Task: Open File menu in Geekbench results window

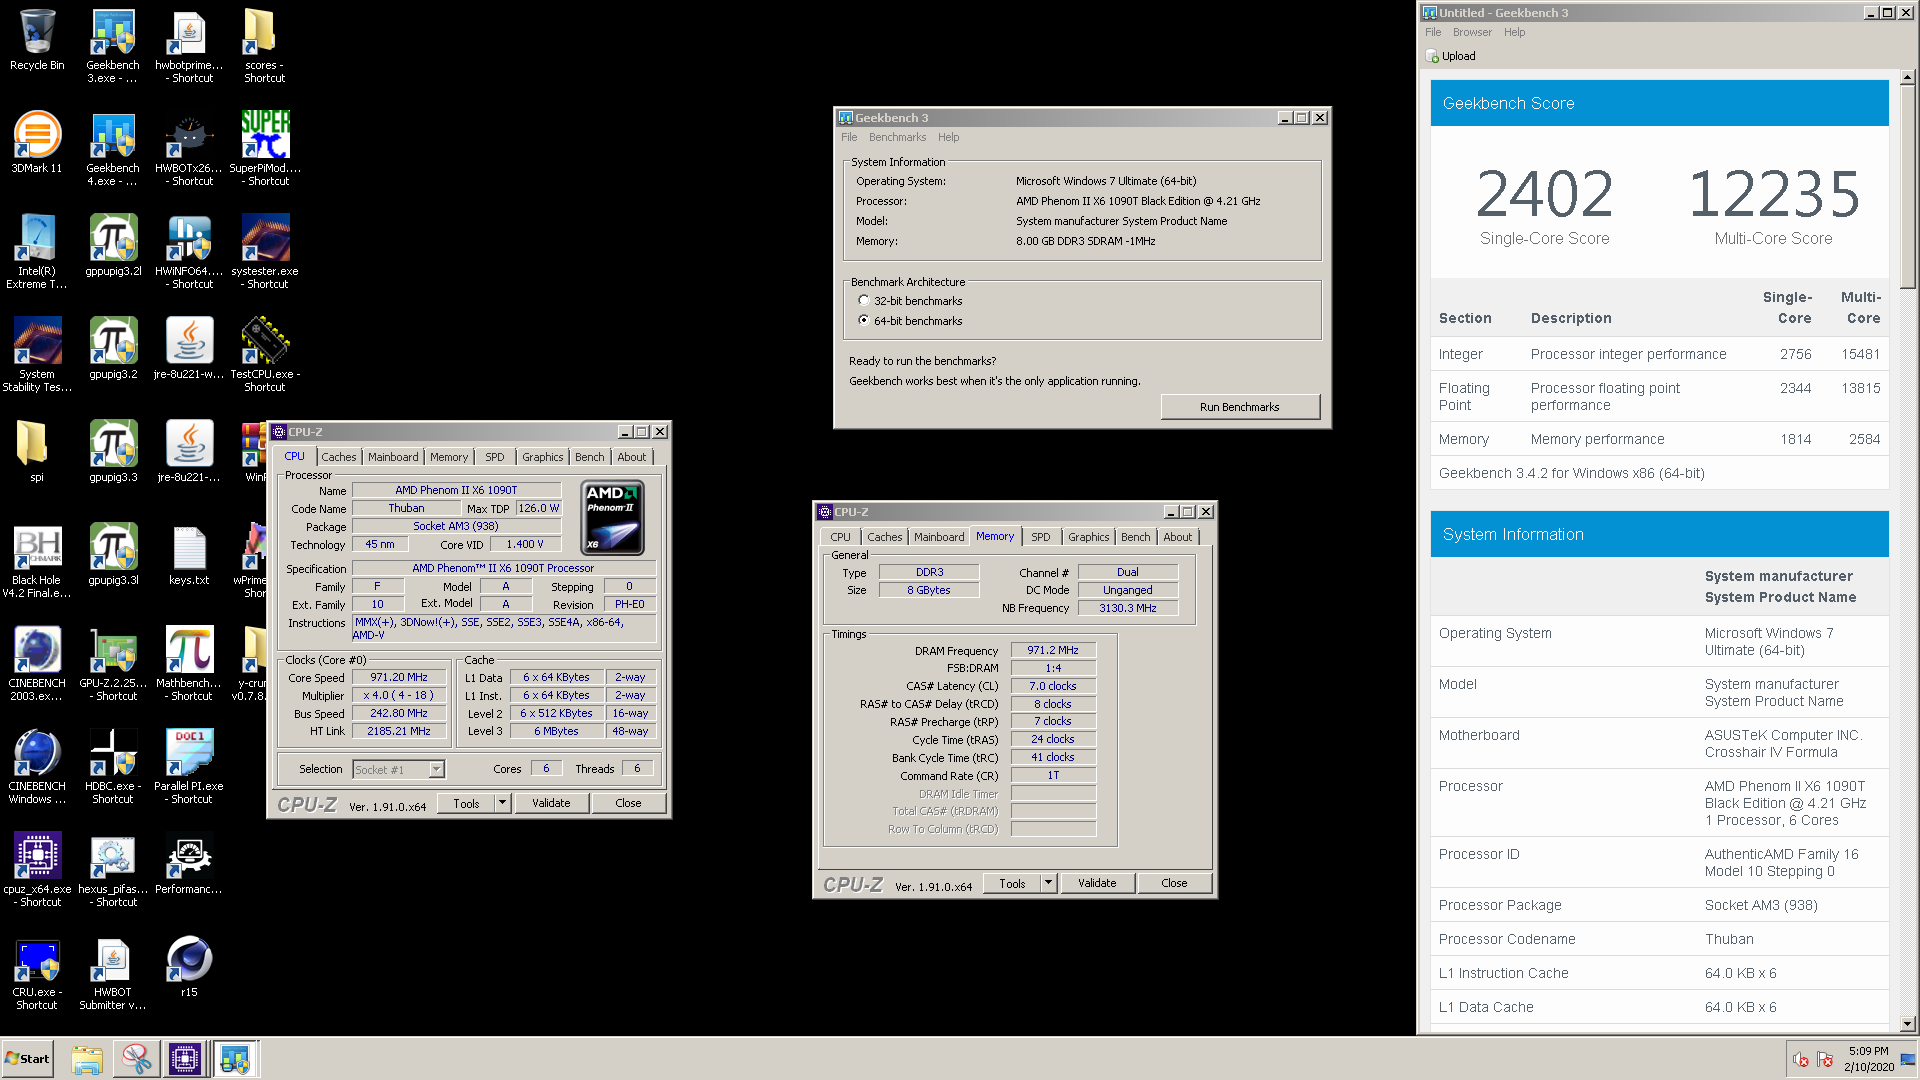Action: click(1433, 32)
